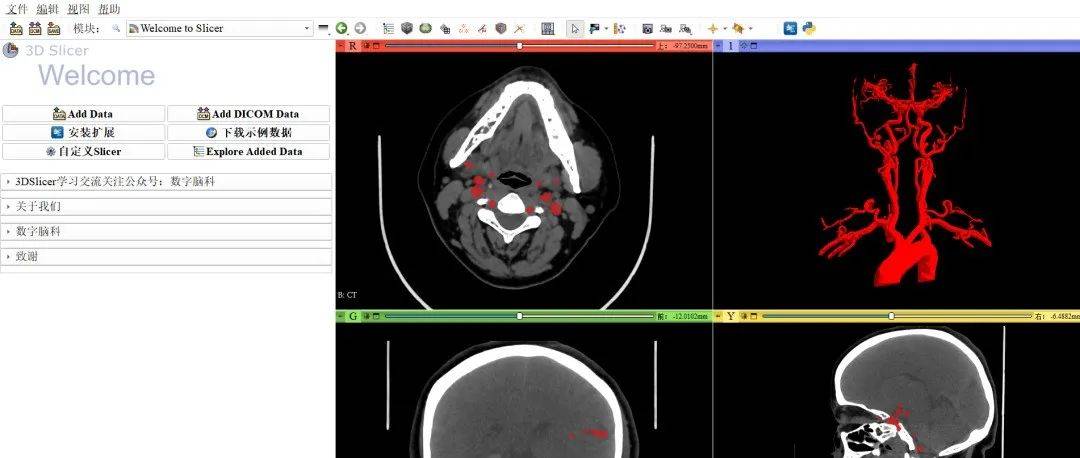The height and width of the screenshot is (458, 1080).
Task: Open the Segment Editor module icon
Action: tap(482, 29)
